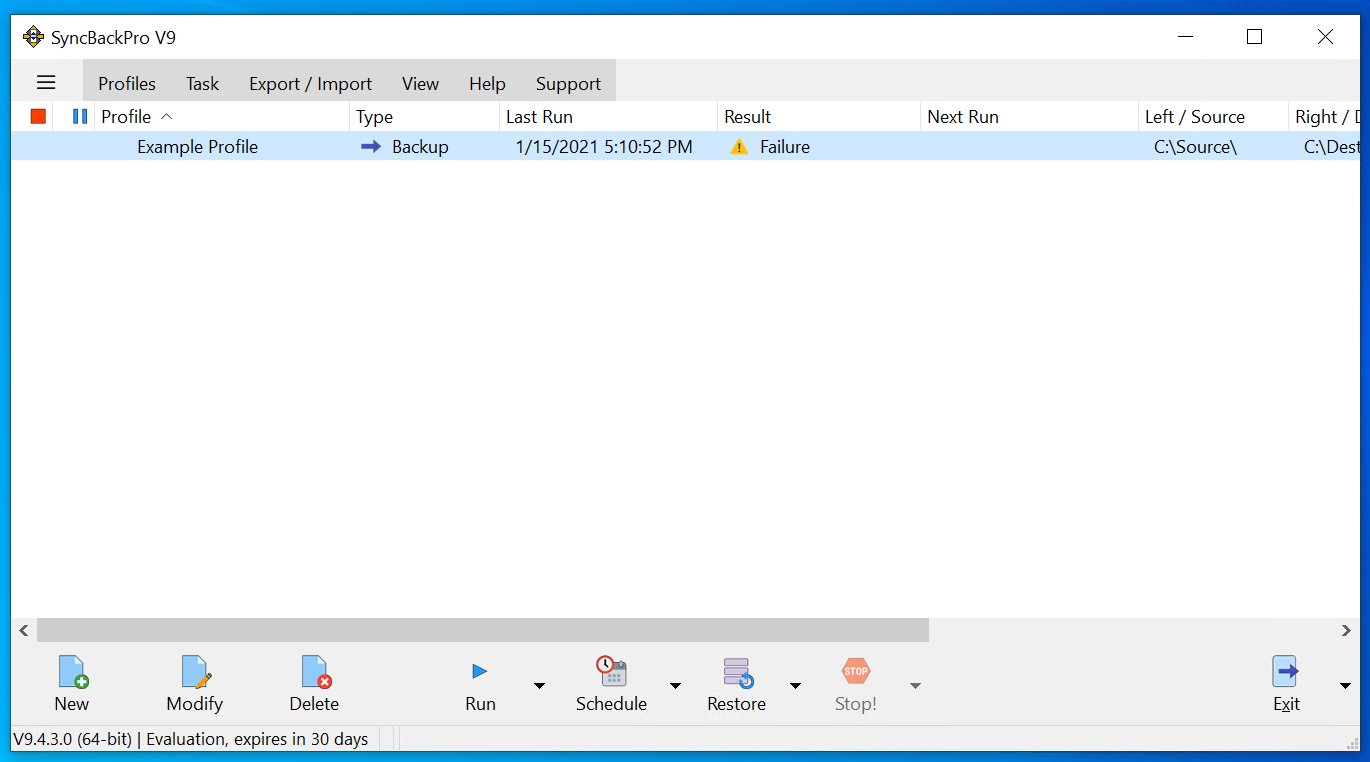This screenshot has width=1370, height=762.
Task: Sort by the Next Run column header
Action: [x=1029, y=117]
